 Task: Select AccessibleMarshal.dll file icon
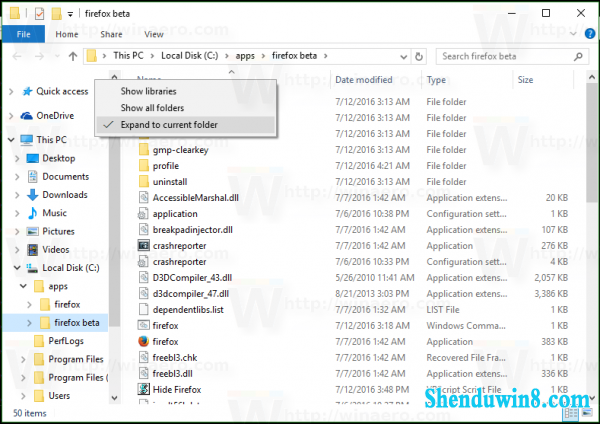(143, 197)
